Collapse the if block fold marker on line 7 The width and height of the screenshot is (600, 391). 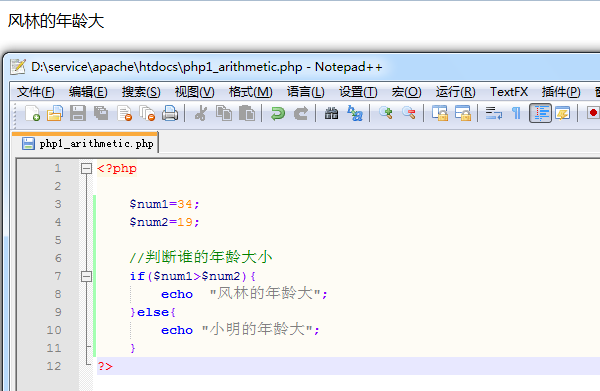87,276
